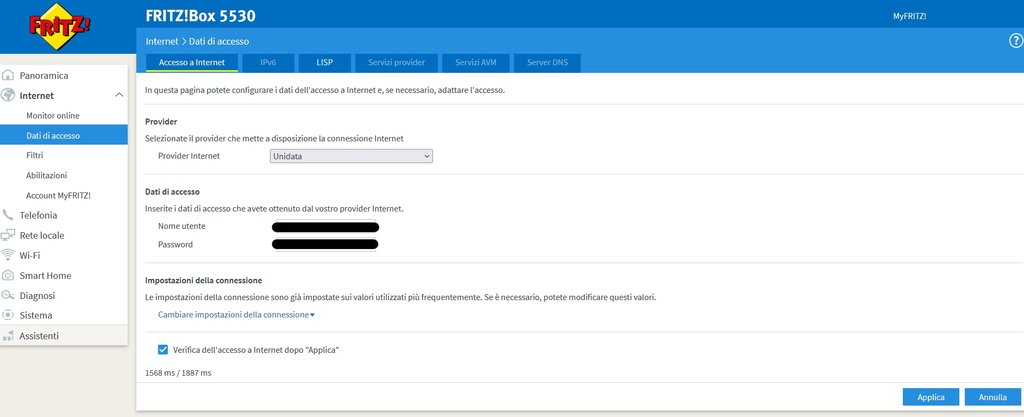This screenshot has width=1024, height=417.
Task: Click the Rete locale network icon
Action: (8, 235)
